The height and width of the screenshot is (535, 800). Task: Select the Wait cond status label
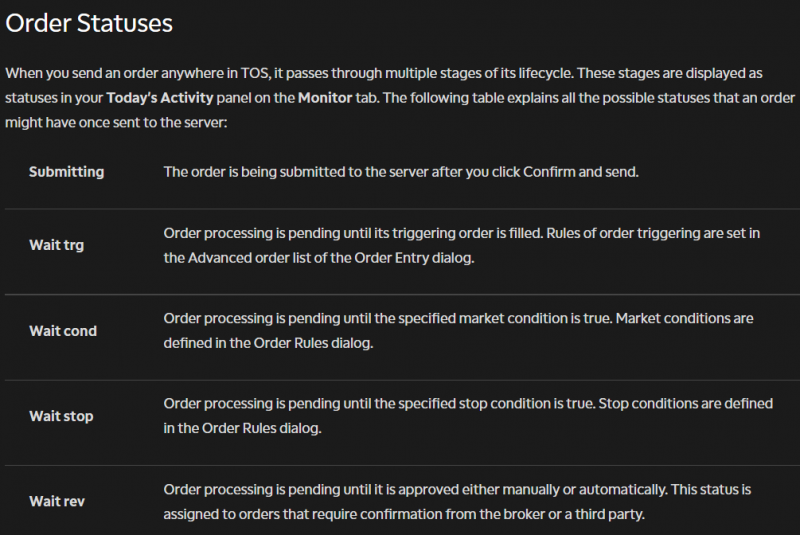(63, 330)
